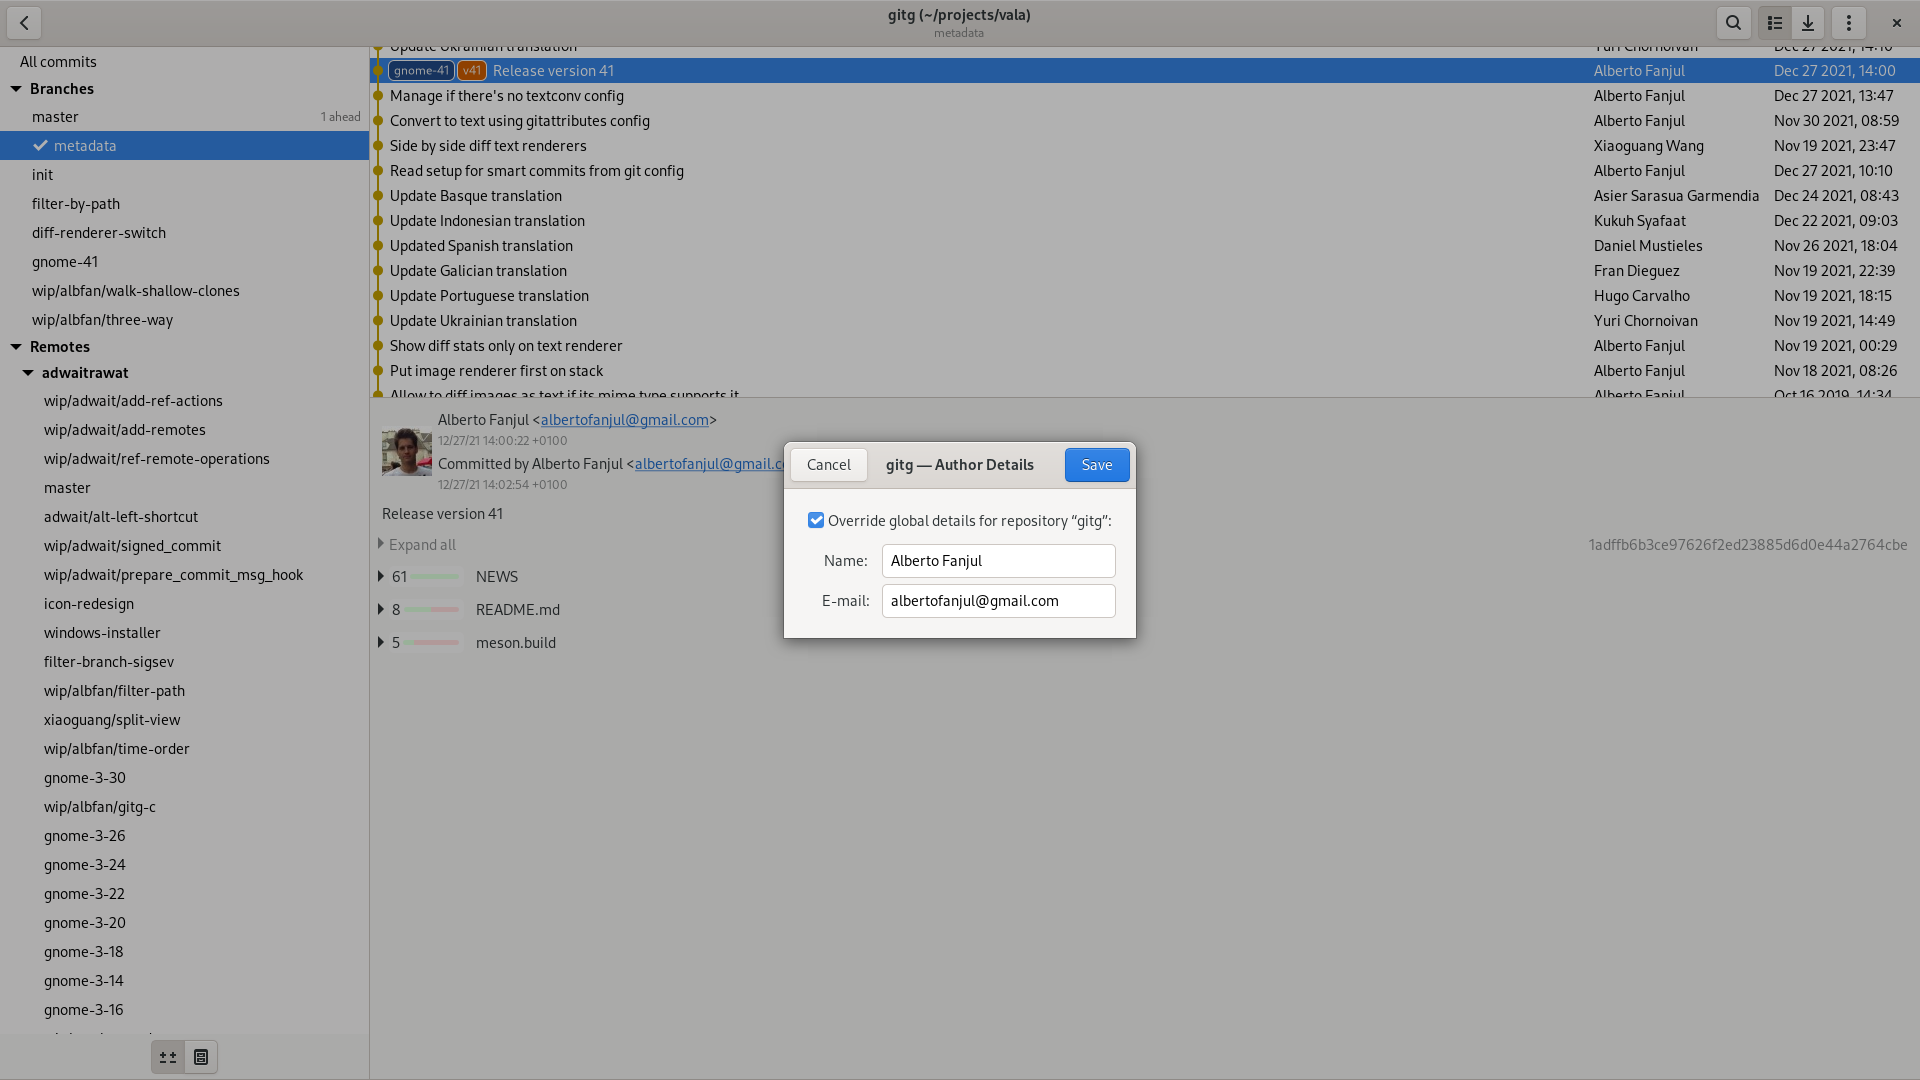The width and height of the screenshot is (1920, 1080).
Task: Expand the NEWS file diff
Action: pos(381,577)
